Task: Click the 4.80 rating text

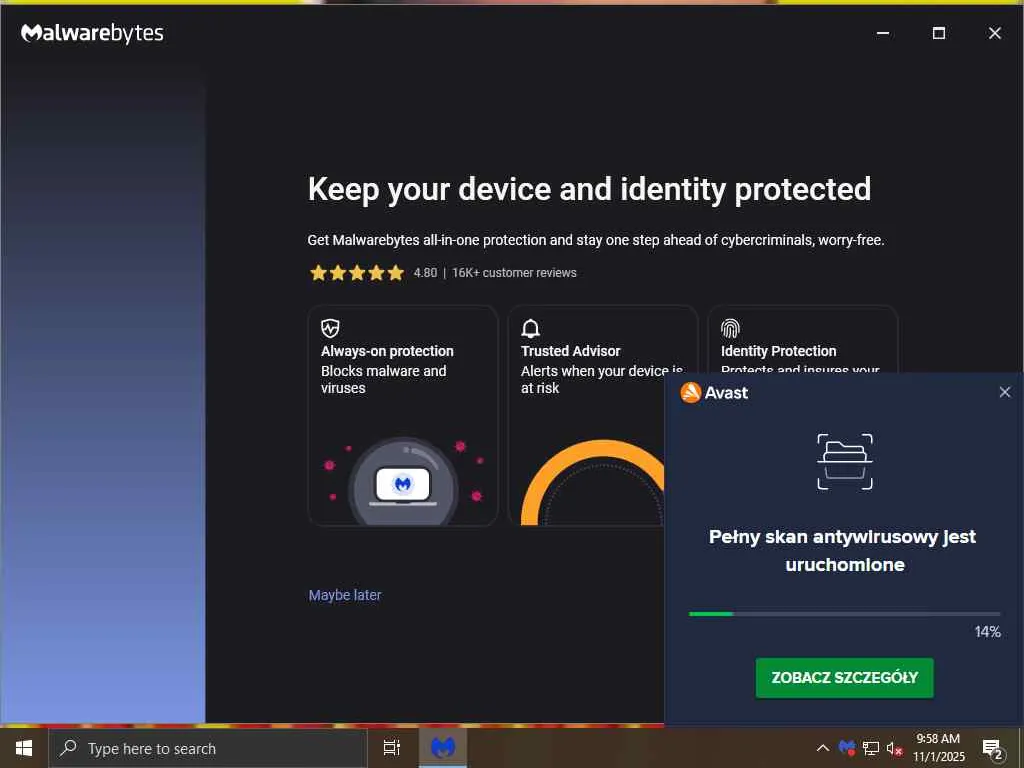Action: [425, 273]
